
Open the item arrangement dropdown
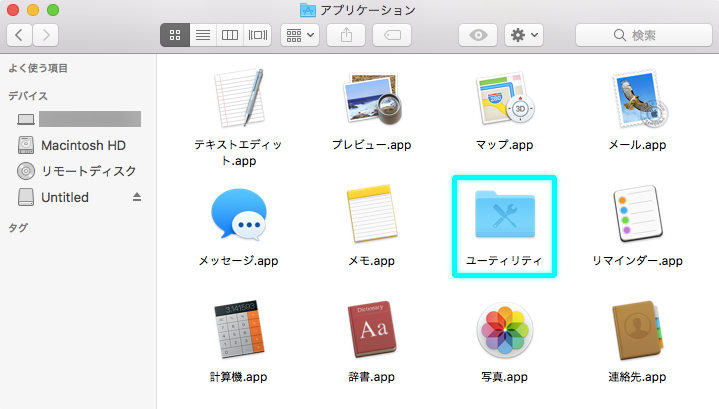[x=300, y=35]
